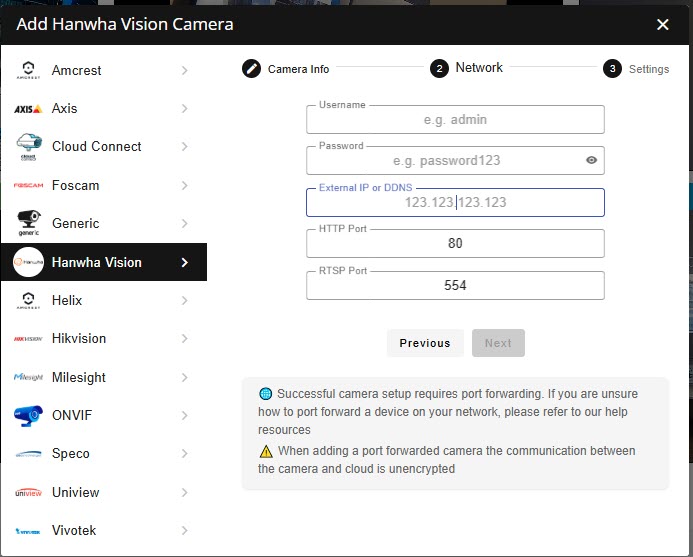Close the Add Hanwha Vision Camera dialog
The image size is (693, 557).
pyautogui.click(x=663, y=24)
